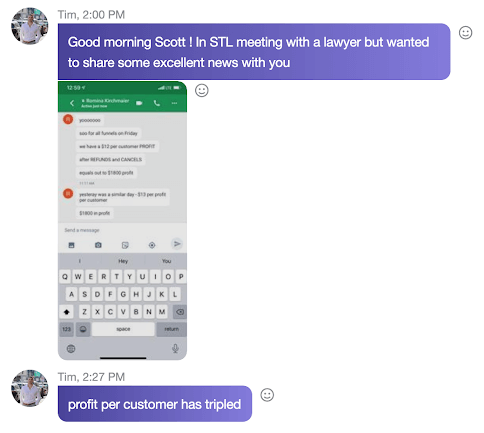Add reaction to profit per customer has tripled message
Screen dimensions: 484x433
(x=267, y=395)
